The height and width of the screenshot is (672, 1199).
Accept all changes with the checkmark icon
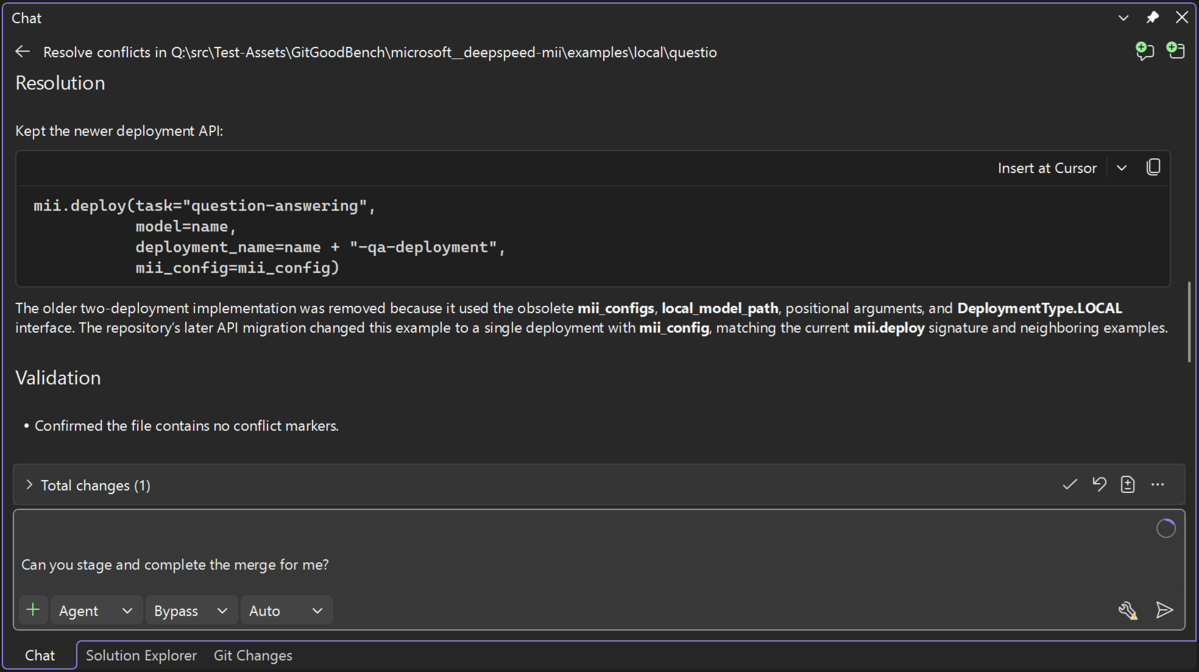1069,485
